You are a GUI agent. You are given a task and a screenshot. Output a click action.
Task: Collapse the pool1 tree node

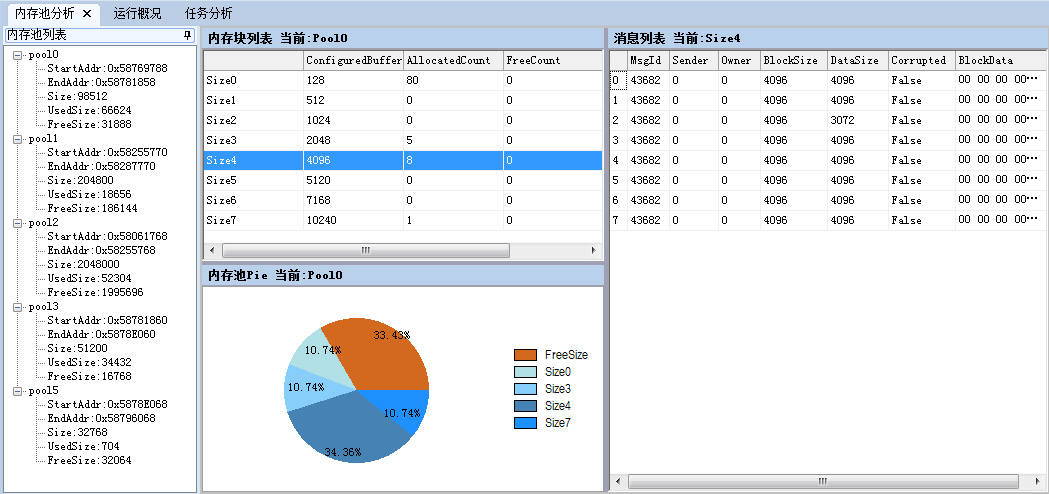click(x=19, y=139)
